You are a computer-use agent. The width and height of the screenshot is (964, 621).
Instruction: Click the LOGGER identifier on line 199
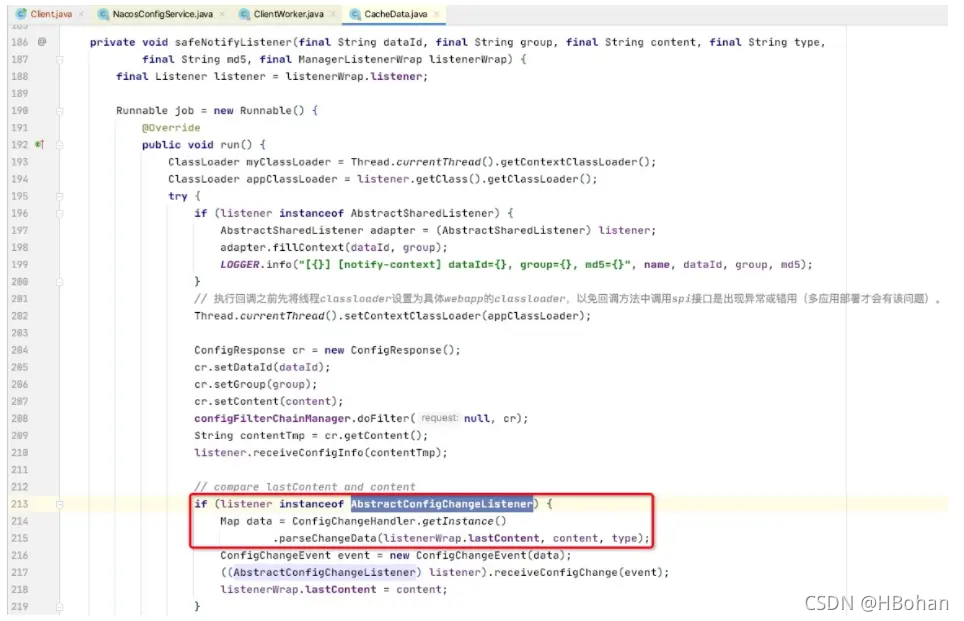pos(240,264)
